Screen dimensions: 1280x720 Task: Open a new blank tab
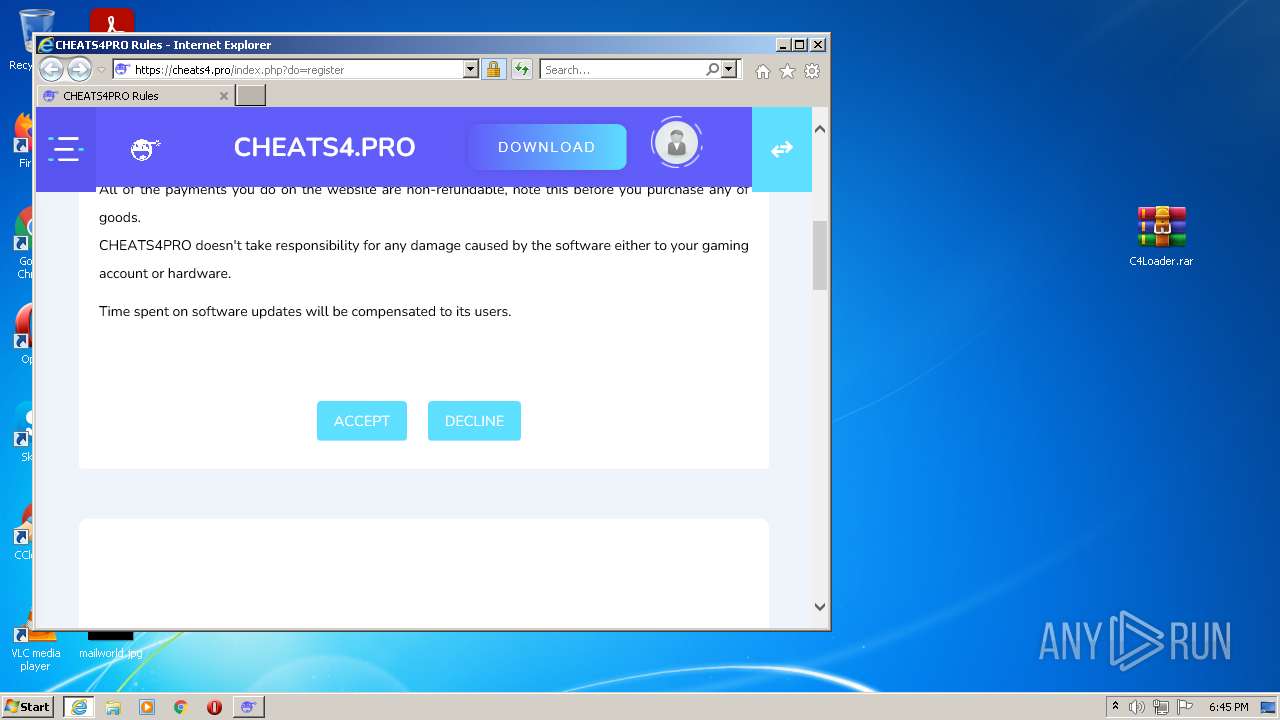(x=250, y=96)
